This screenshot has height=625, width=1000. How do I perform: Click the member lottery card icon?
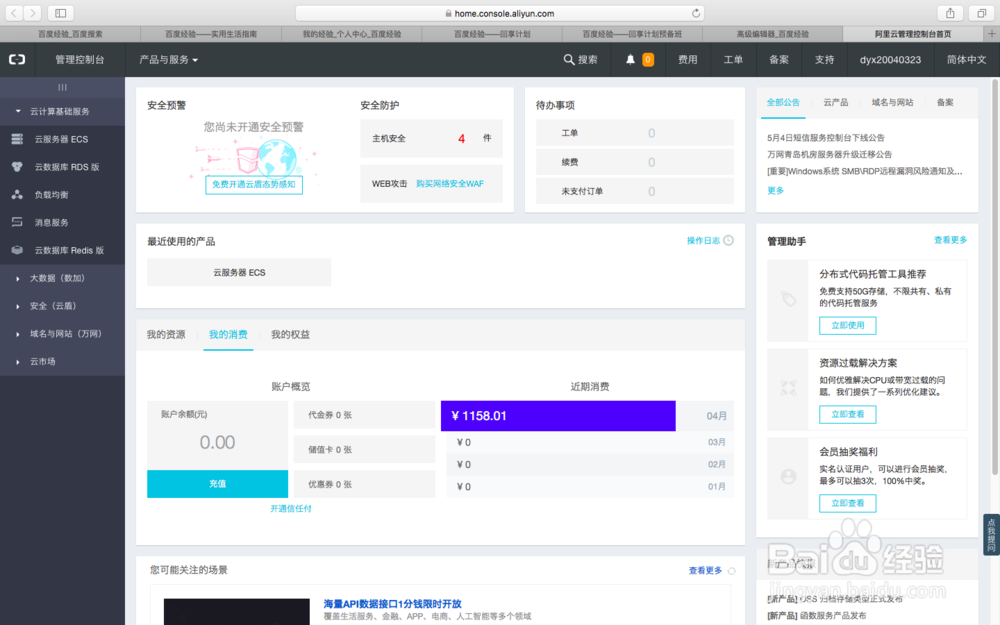[x=788, y=476]
